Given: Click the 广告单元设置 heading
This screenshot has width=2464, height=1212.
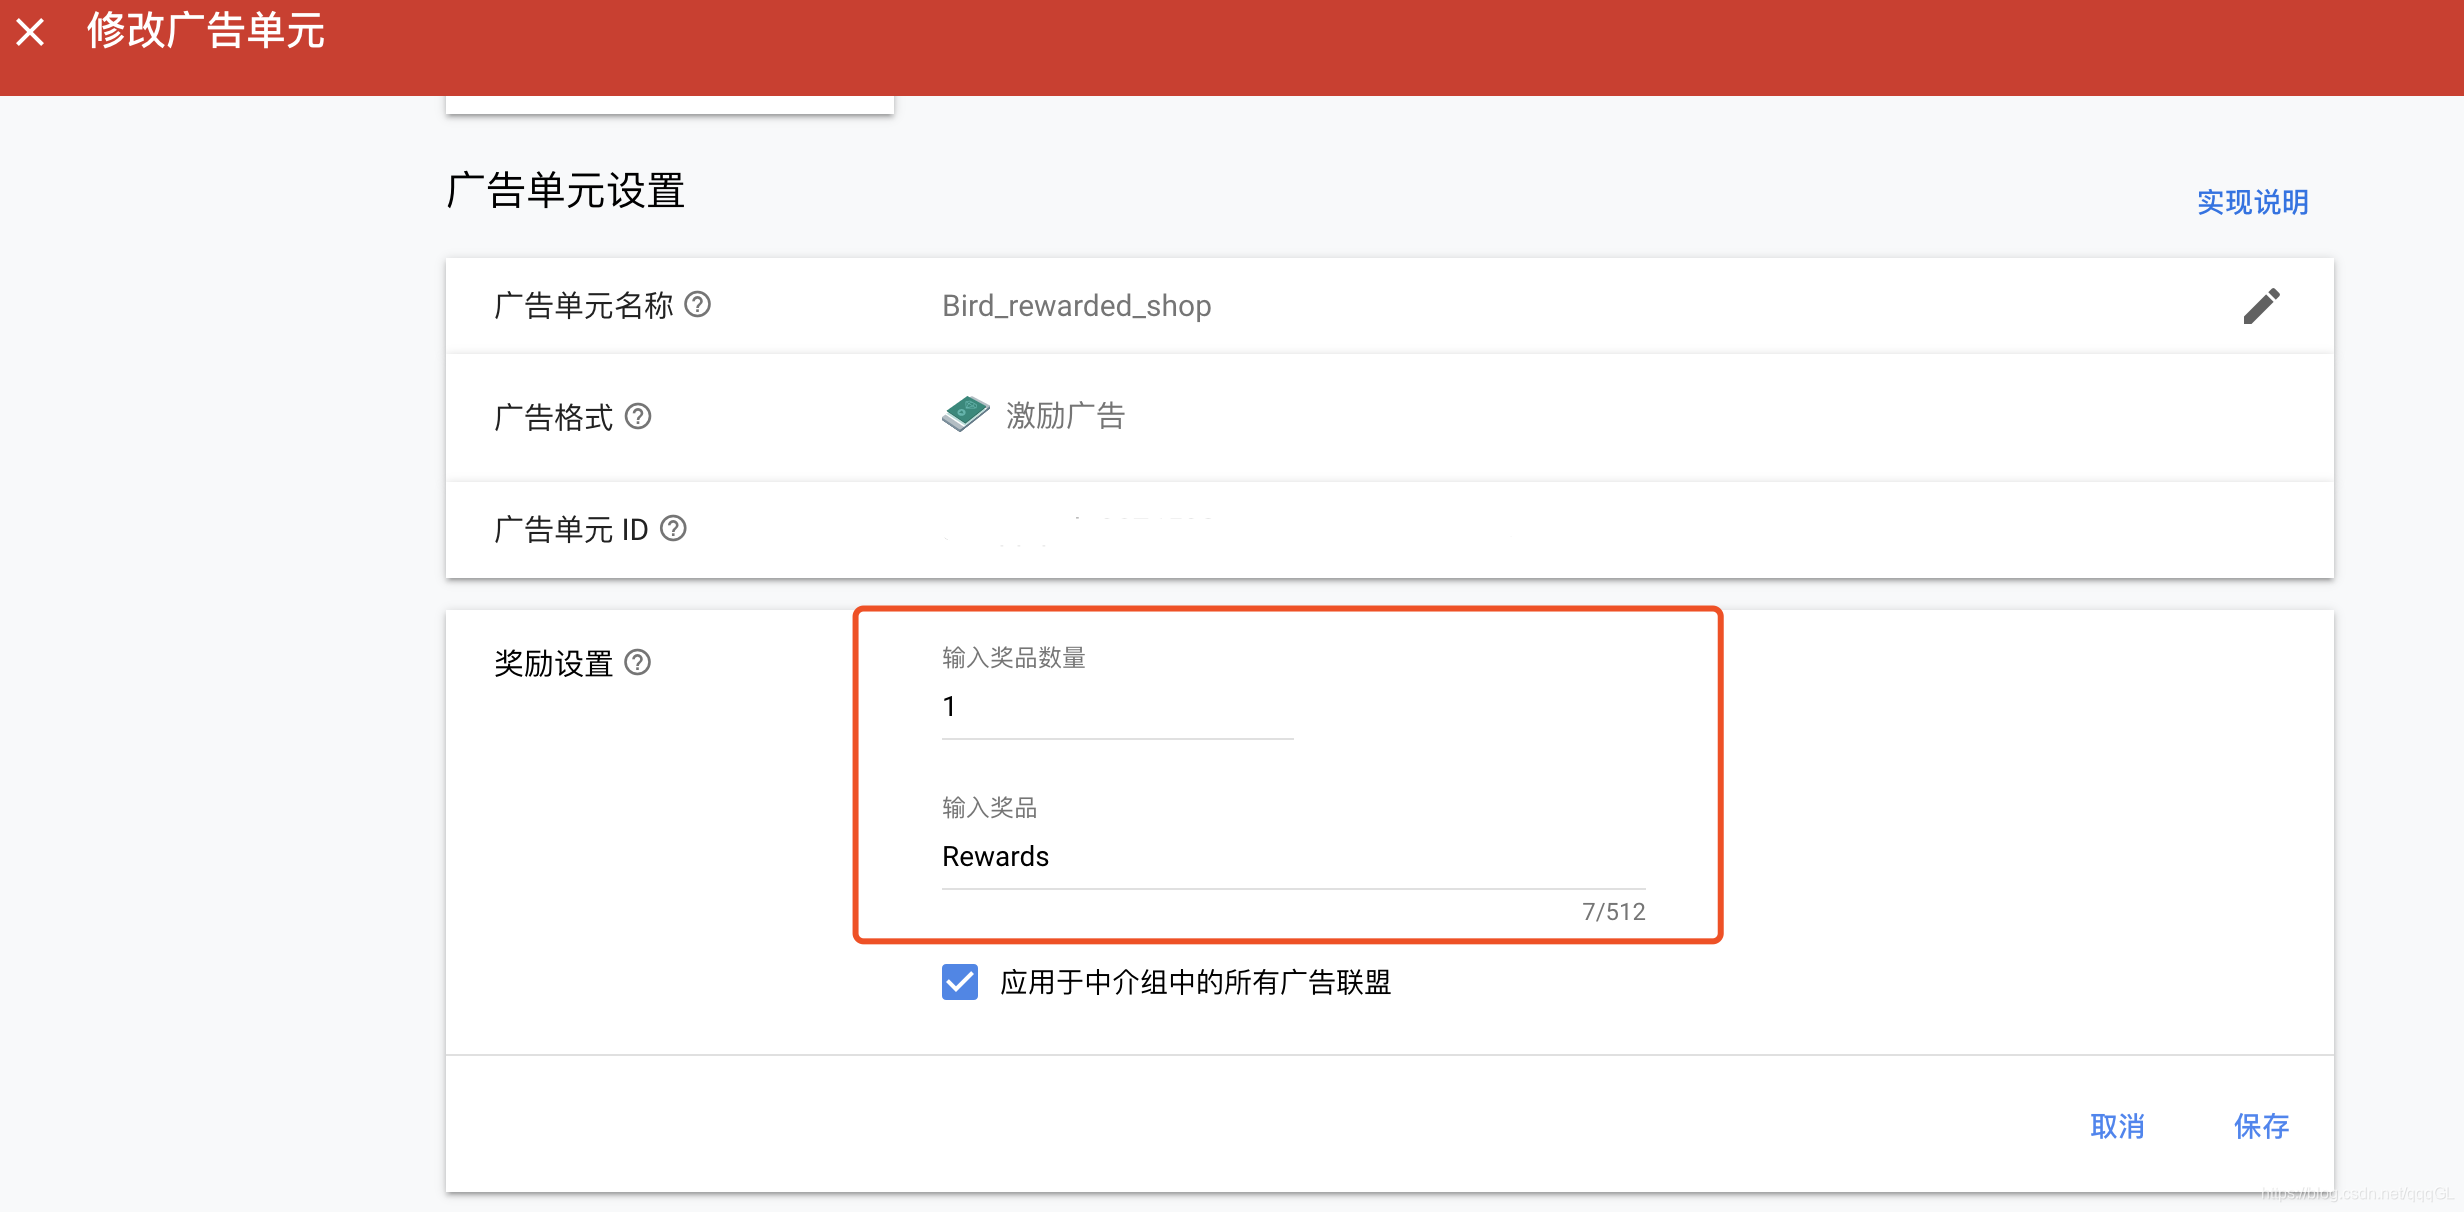Looking at the screenshot, I should coord(566,190).
